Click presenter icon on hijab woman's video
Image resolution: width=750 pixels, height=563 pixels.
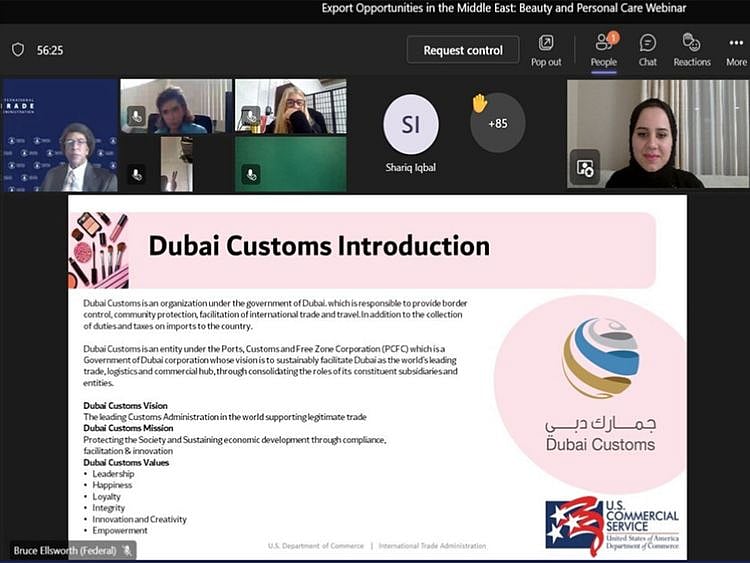click(584, 168)
